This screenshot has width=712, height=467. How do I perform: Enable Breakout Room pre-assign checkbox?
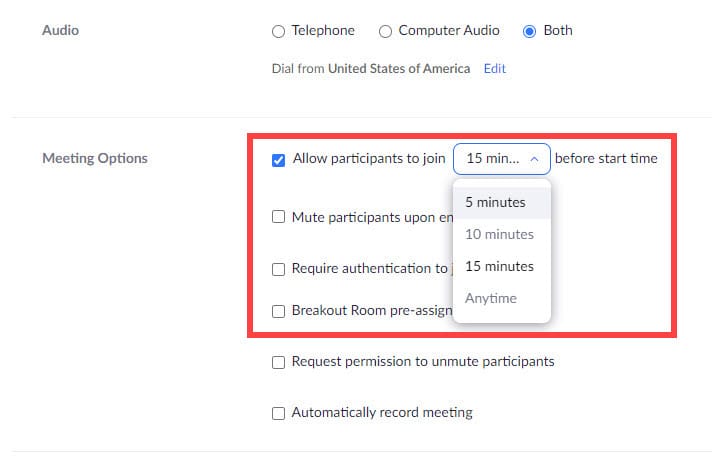pos(279,311)
